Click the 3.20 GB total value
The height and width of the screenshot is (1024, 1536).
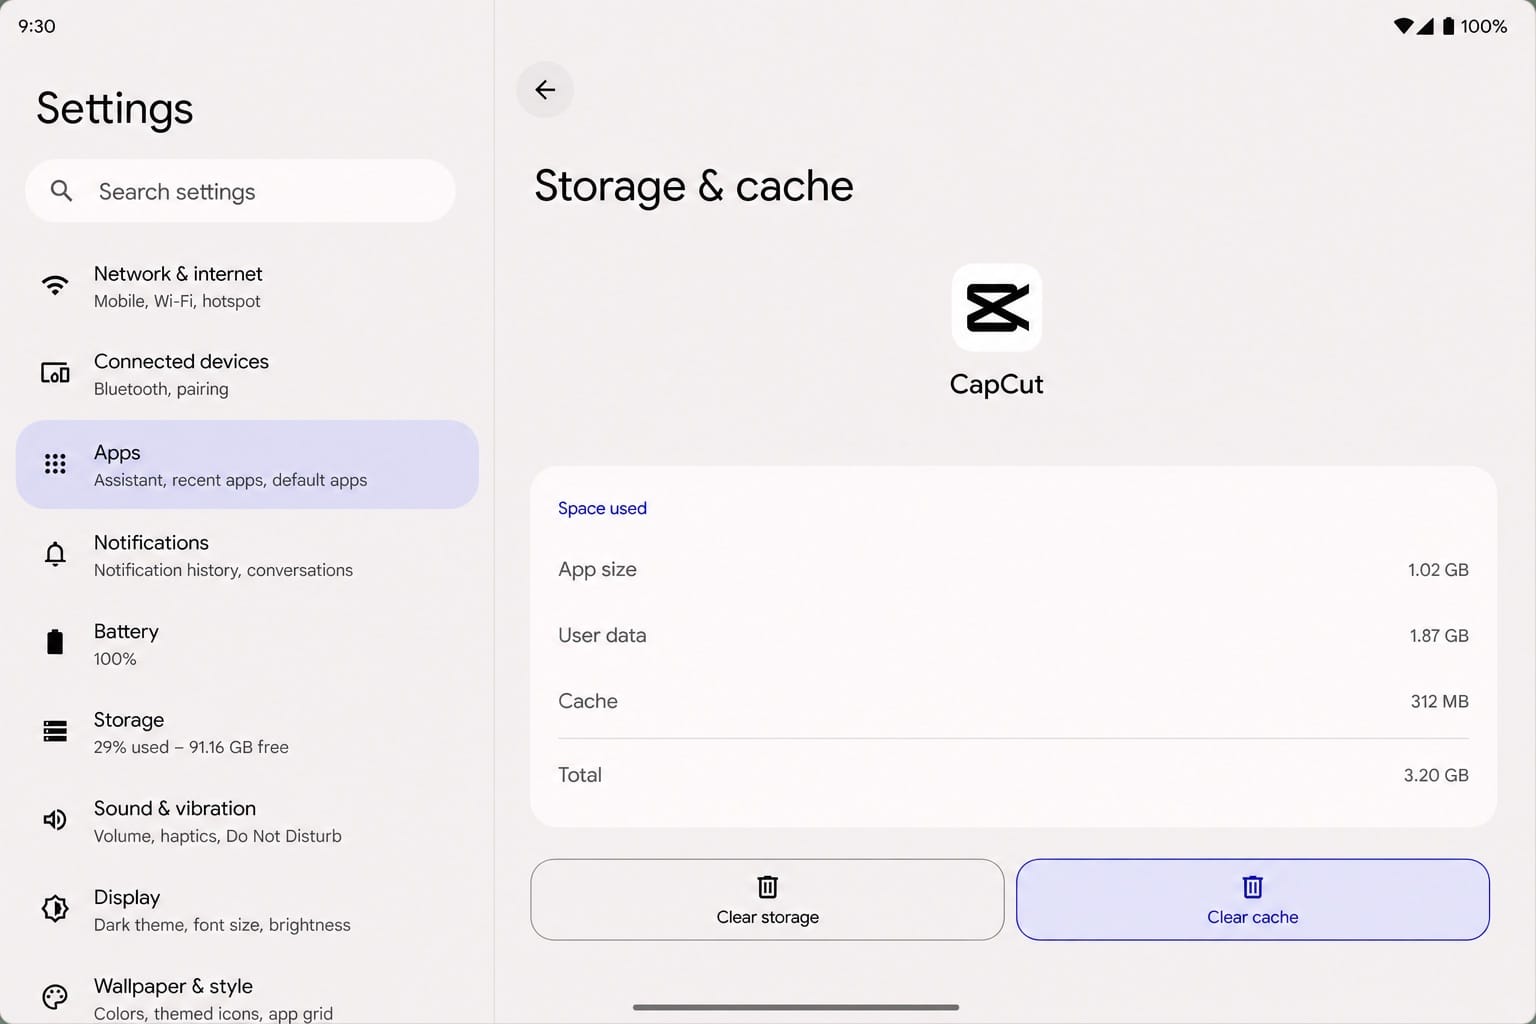[x=1436, y=775]
